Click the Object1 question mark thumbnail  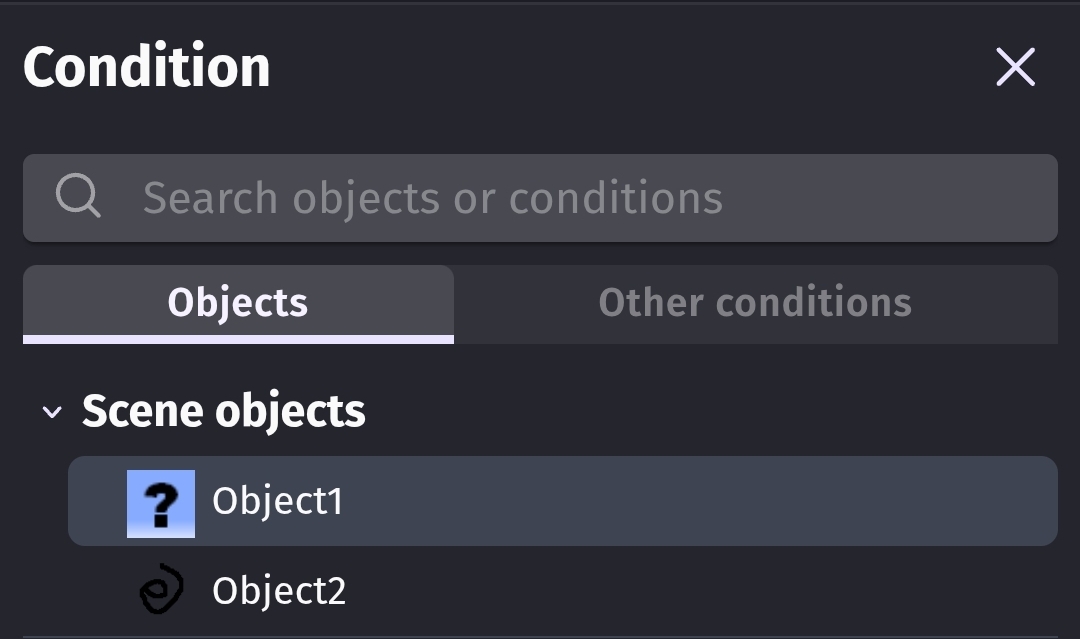[160, 503]
